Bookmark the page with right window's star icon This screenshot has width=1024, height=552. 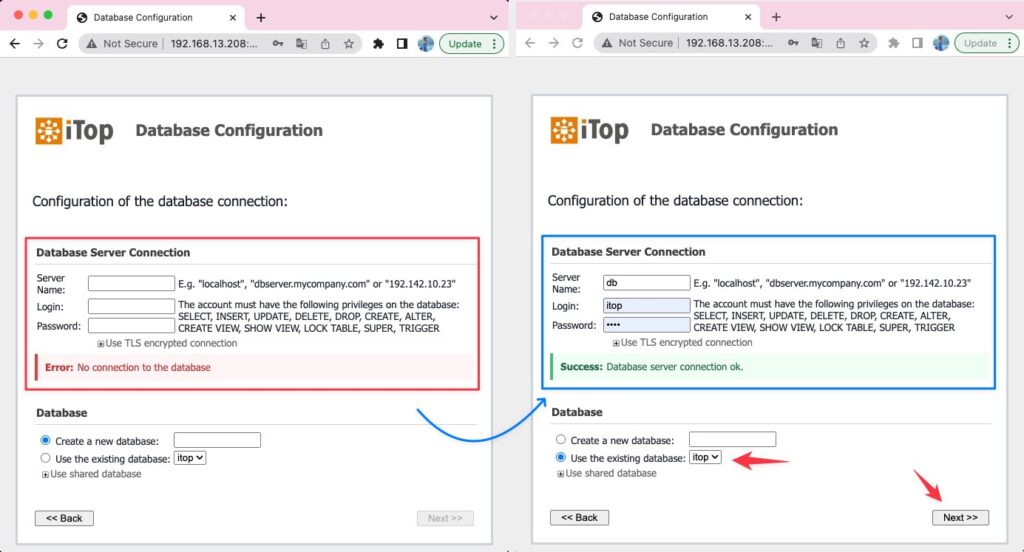tap(864, 43)
